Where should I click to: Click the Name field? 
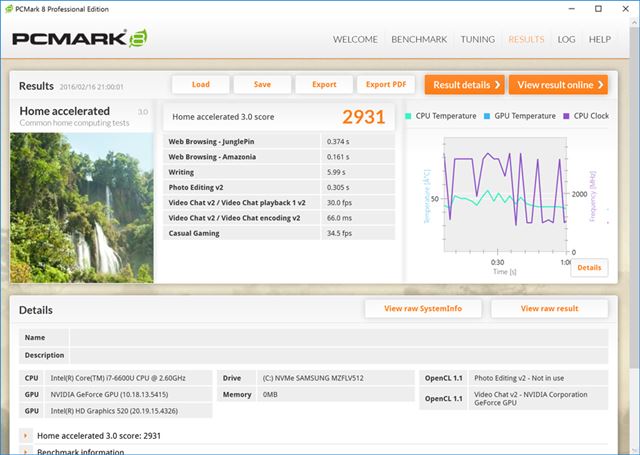click(339, 337)
